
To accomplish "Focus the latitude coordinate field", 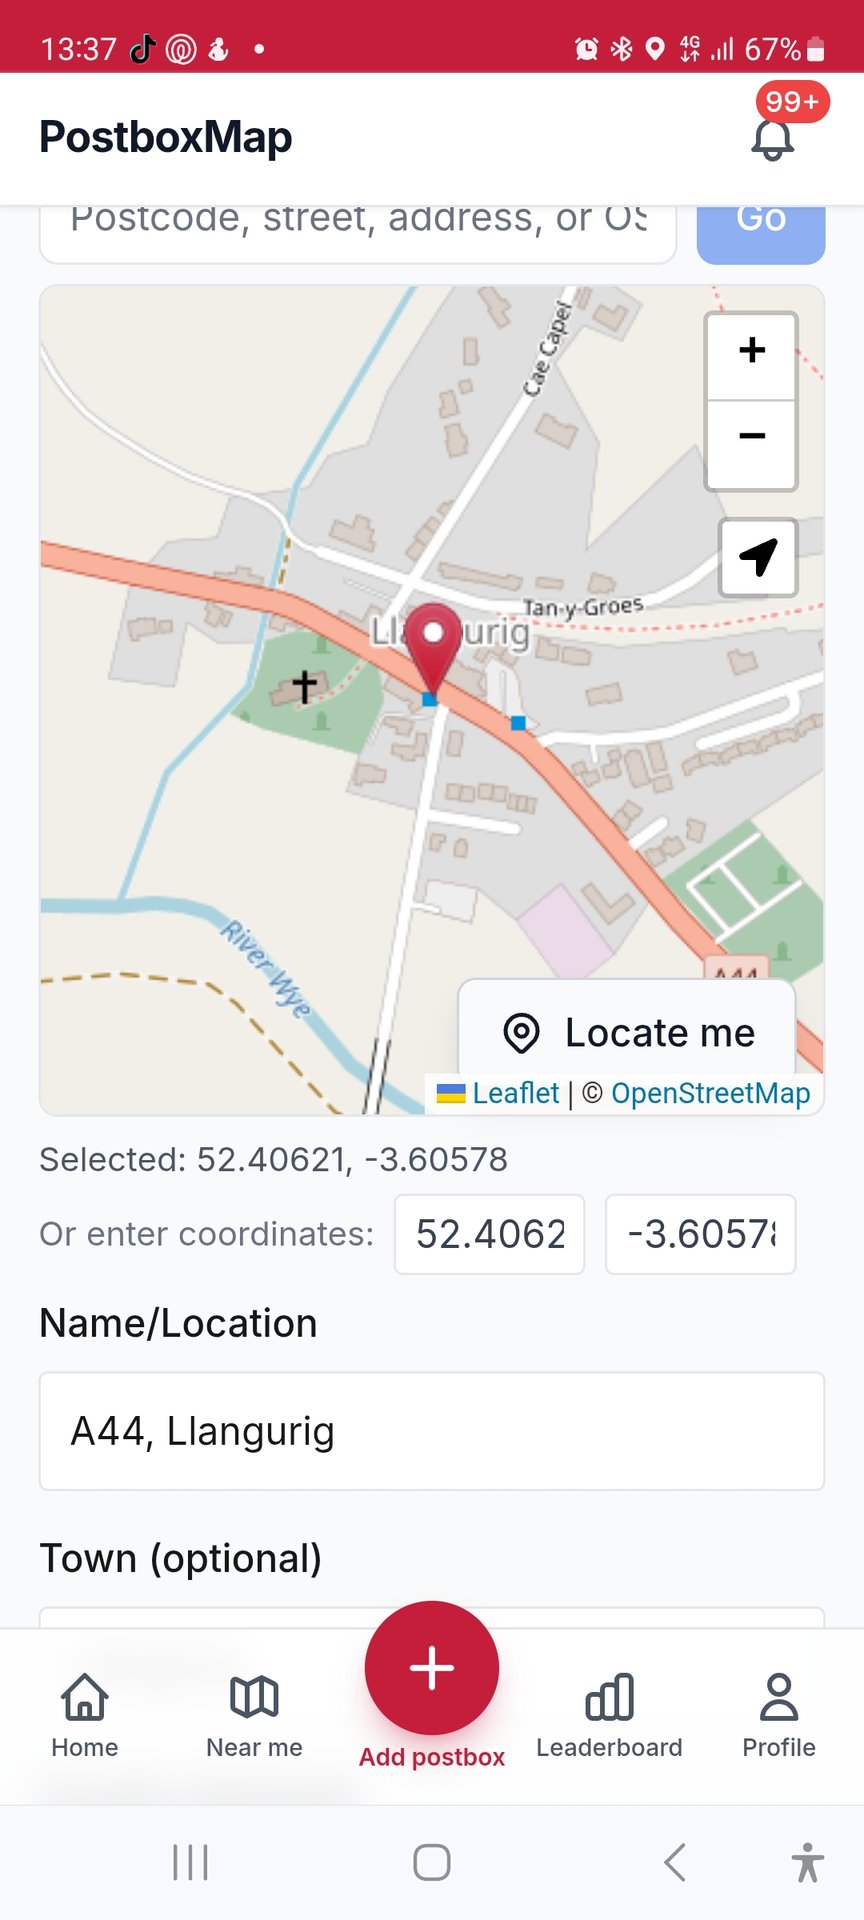I will (x=489, y=1234).
